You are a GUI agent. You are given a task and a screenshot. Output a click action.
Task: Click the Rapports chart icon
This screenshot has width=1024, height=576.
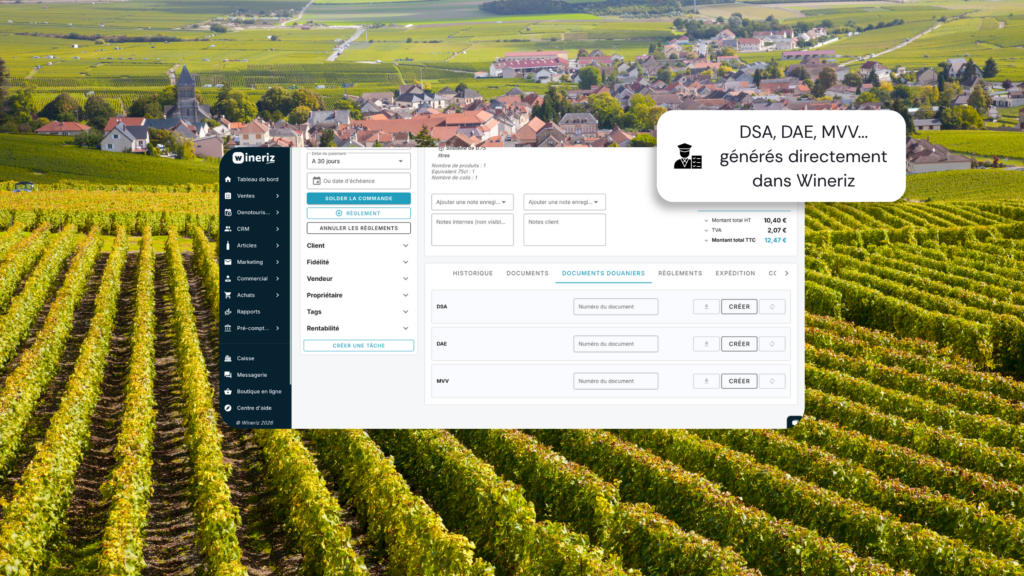tap(228, 312)
